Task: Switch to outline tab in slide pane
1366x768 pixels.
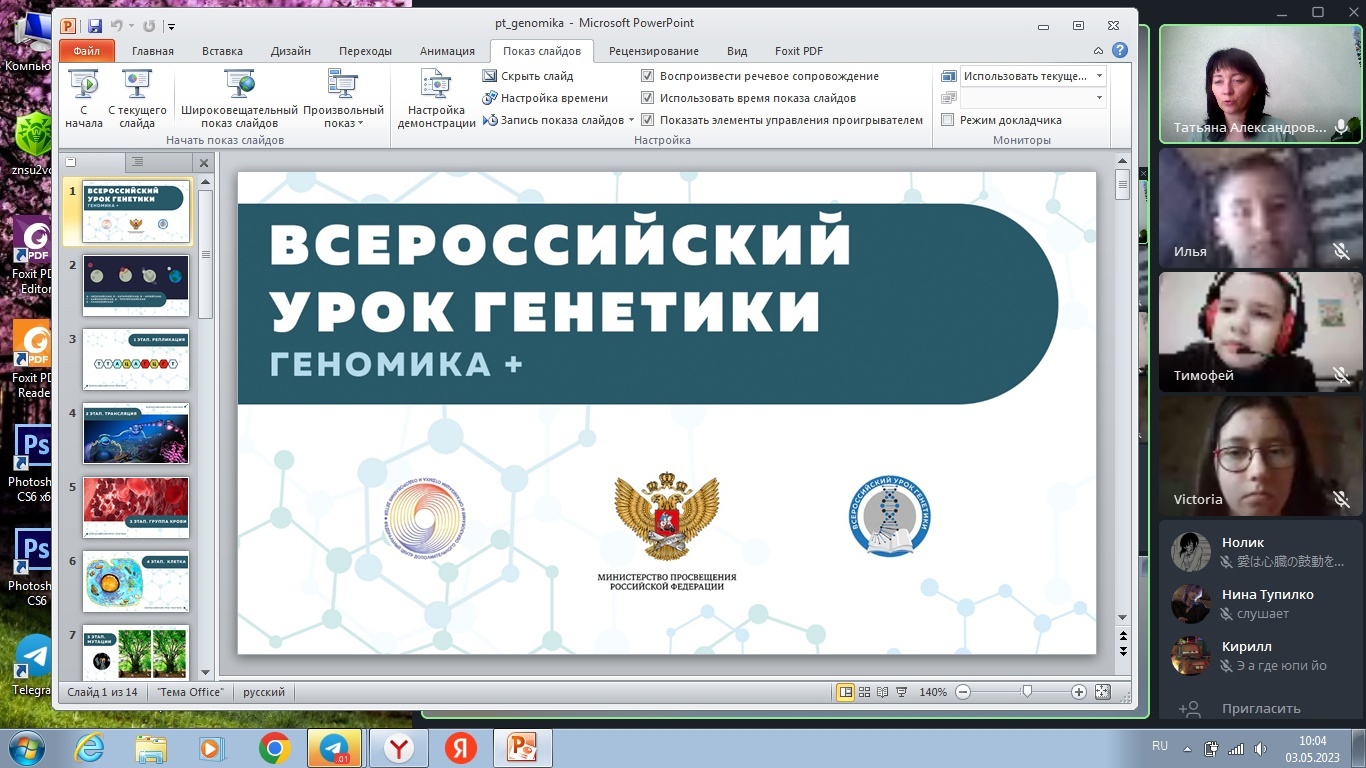Action: [x=137, y=162]
